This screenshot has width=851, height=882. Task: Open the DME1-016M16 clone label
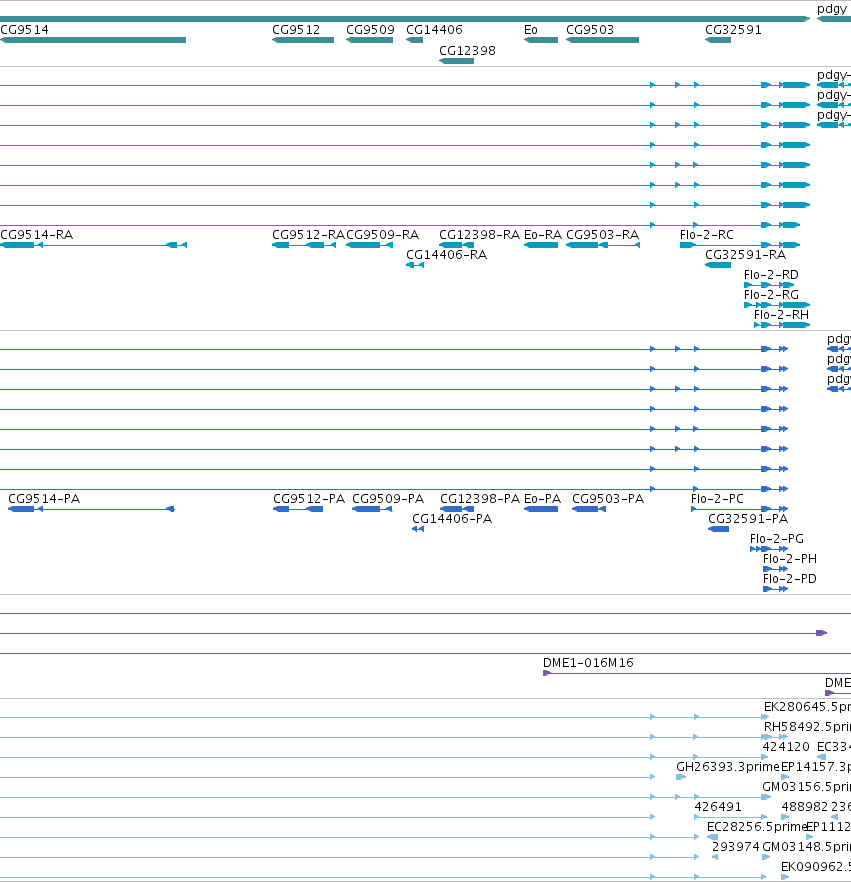(588, 663)
